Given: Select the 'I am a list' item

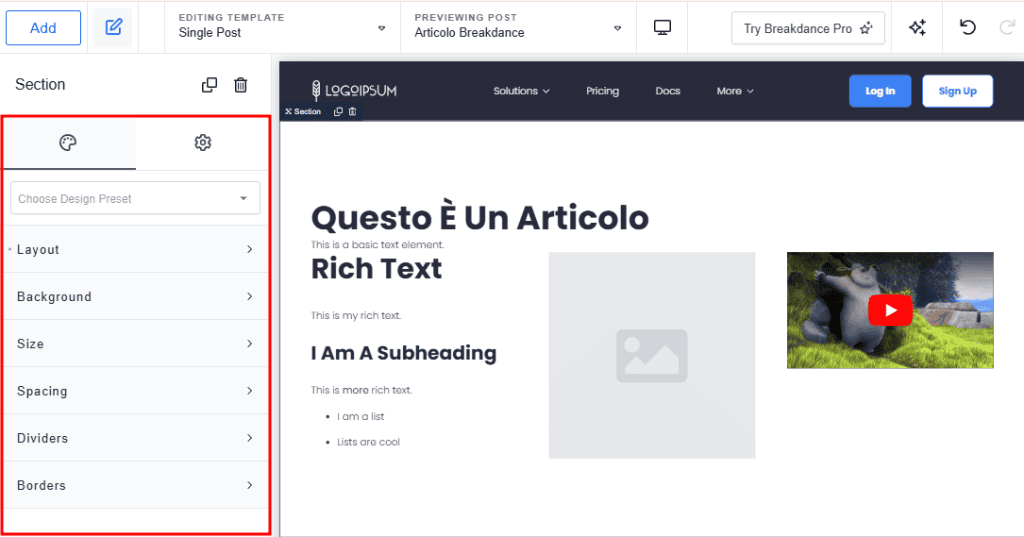Looking at the screenshot, I should tap(360, 416).
